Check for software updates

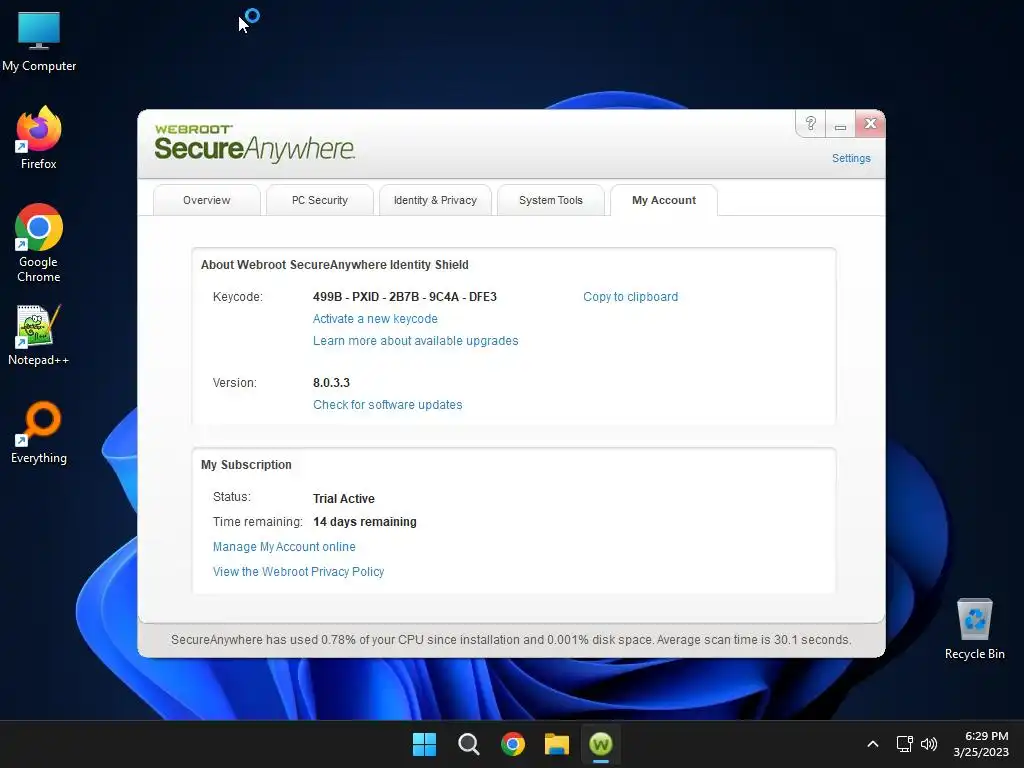[x=387, y=405]
